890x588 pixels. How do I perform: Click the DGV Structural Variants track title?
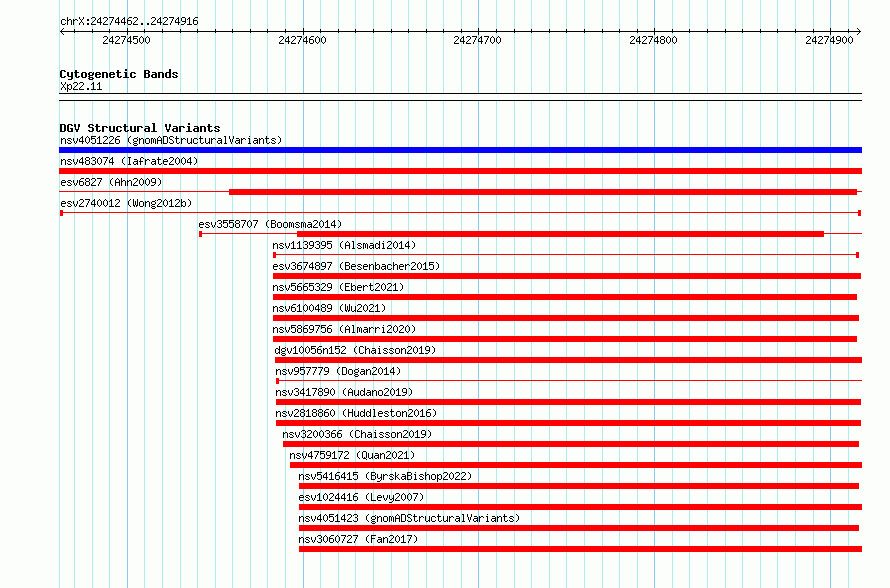140,128
